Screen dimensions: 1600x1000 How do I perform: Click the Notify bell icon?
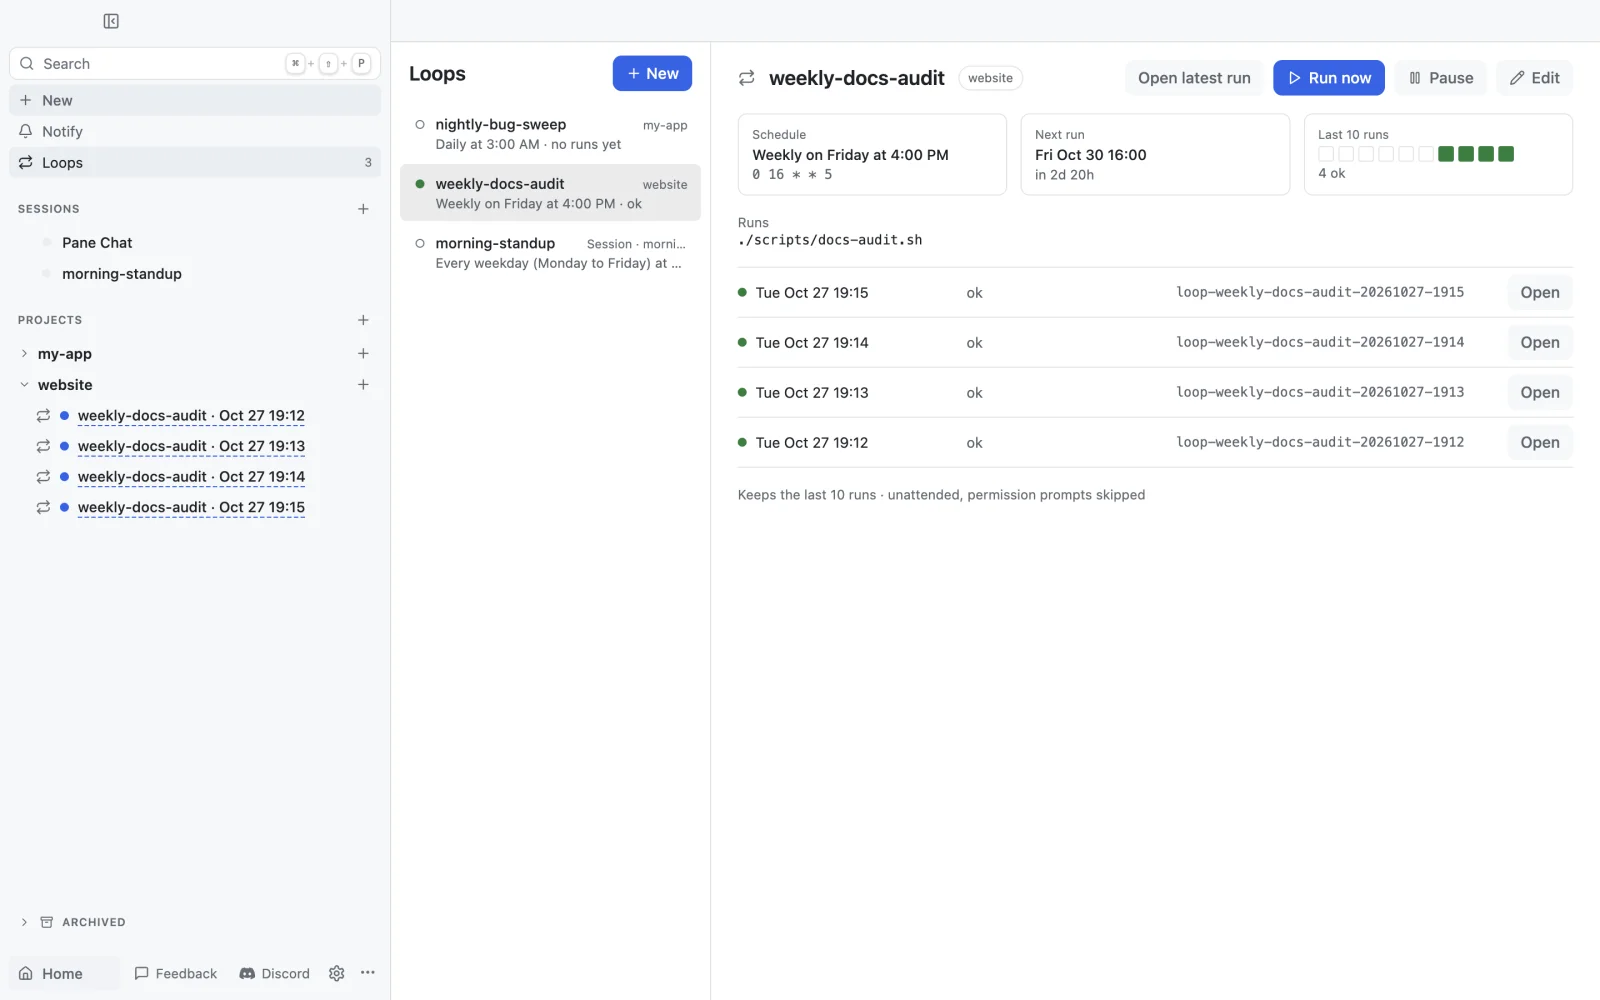coord(26,131)
